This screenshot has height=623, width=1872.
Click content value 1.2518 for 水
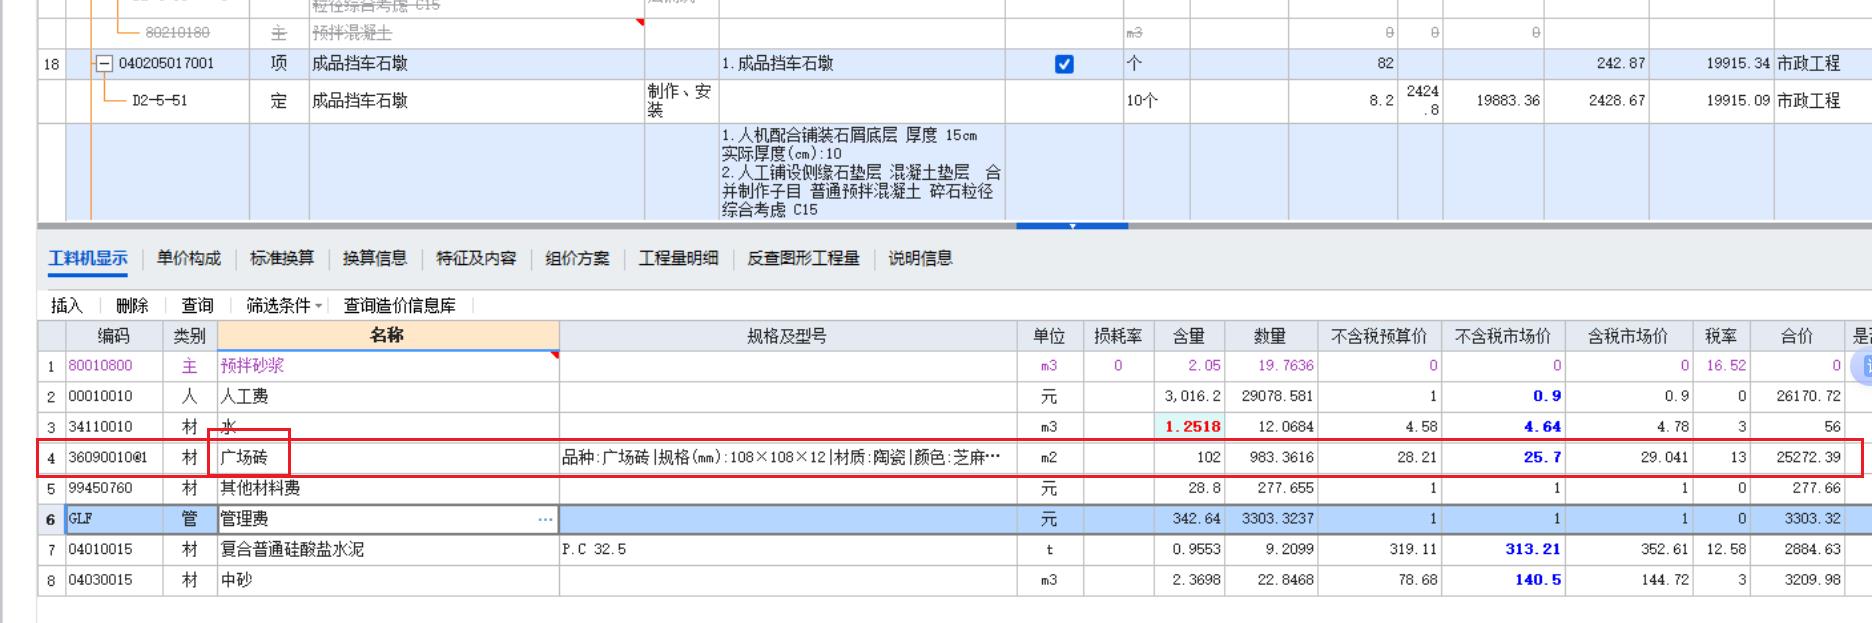tap(1188, 427)
